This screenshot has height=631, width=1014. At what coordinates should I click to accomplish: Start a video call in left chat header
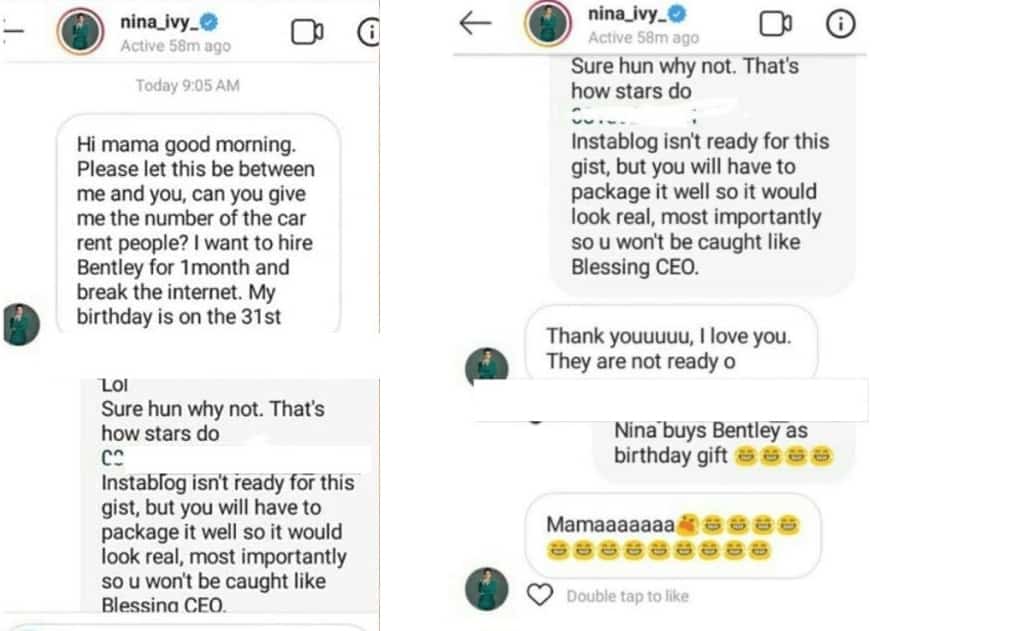307,32
